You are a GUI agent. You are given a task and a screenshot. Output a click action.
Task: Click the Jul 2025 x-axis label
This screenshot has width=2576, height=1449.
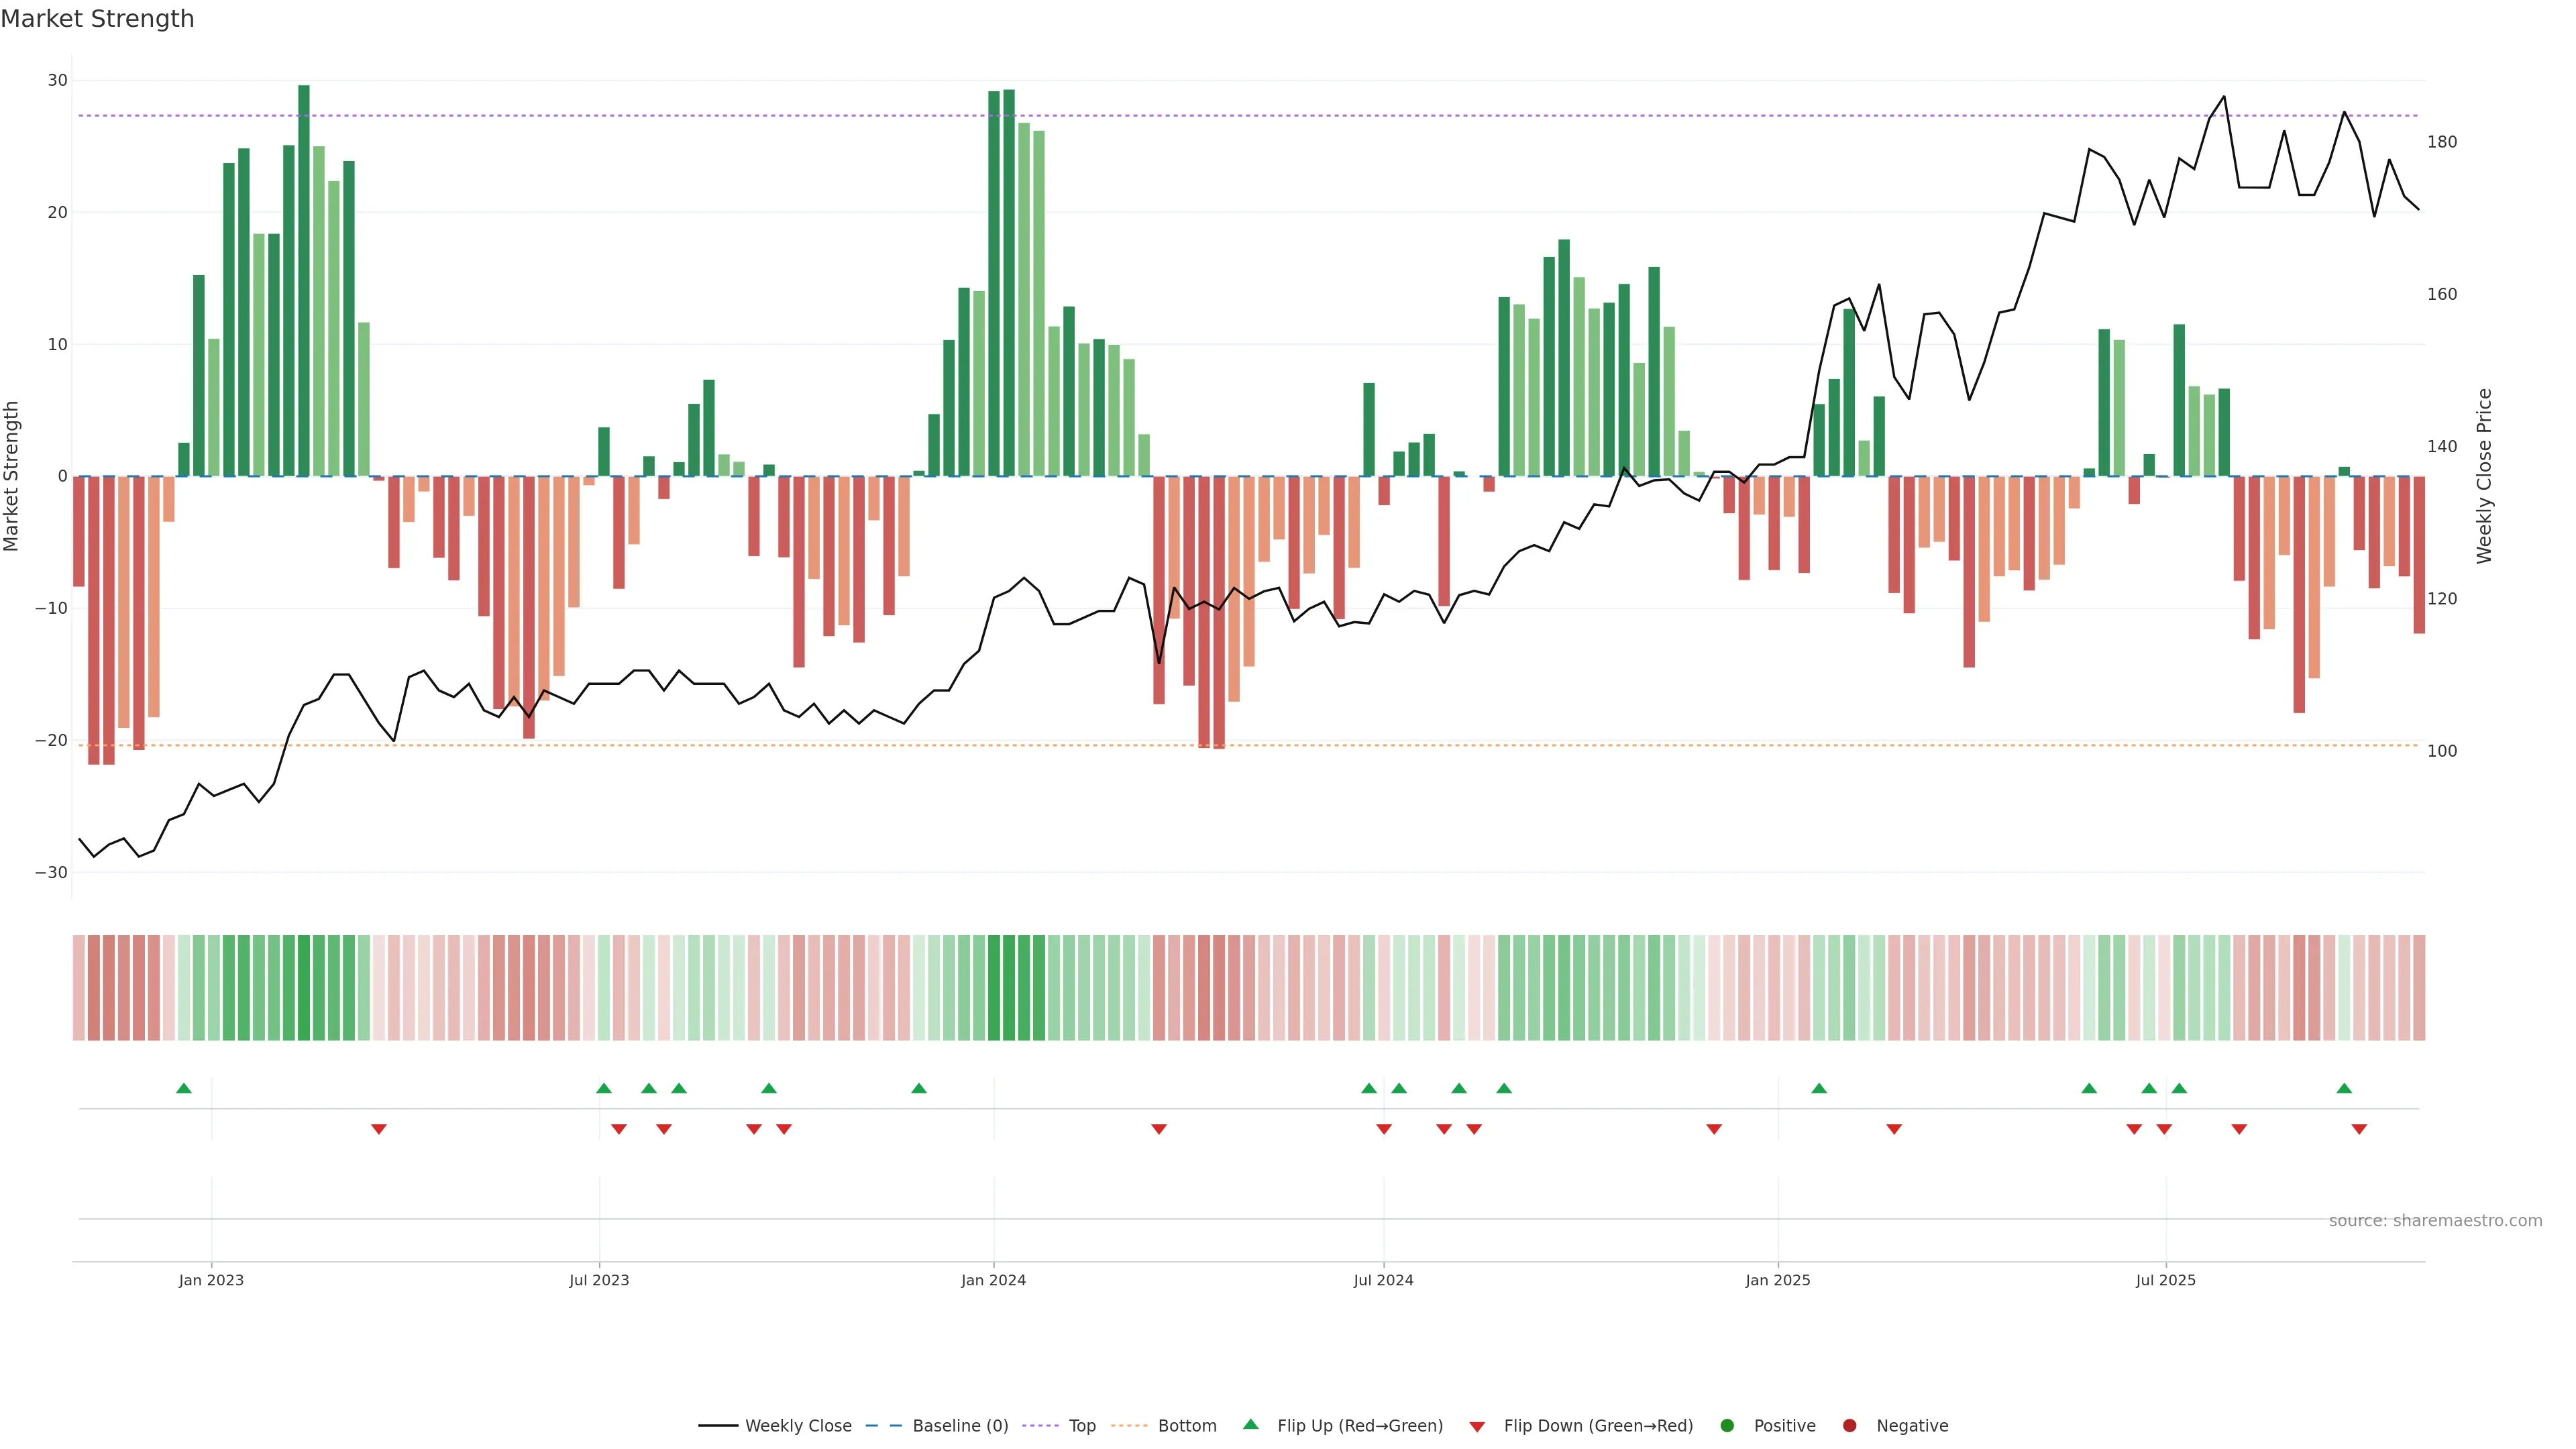(2165, 1280)
